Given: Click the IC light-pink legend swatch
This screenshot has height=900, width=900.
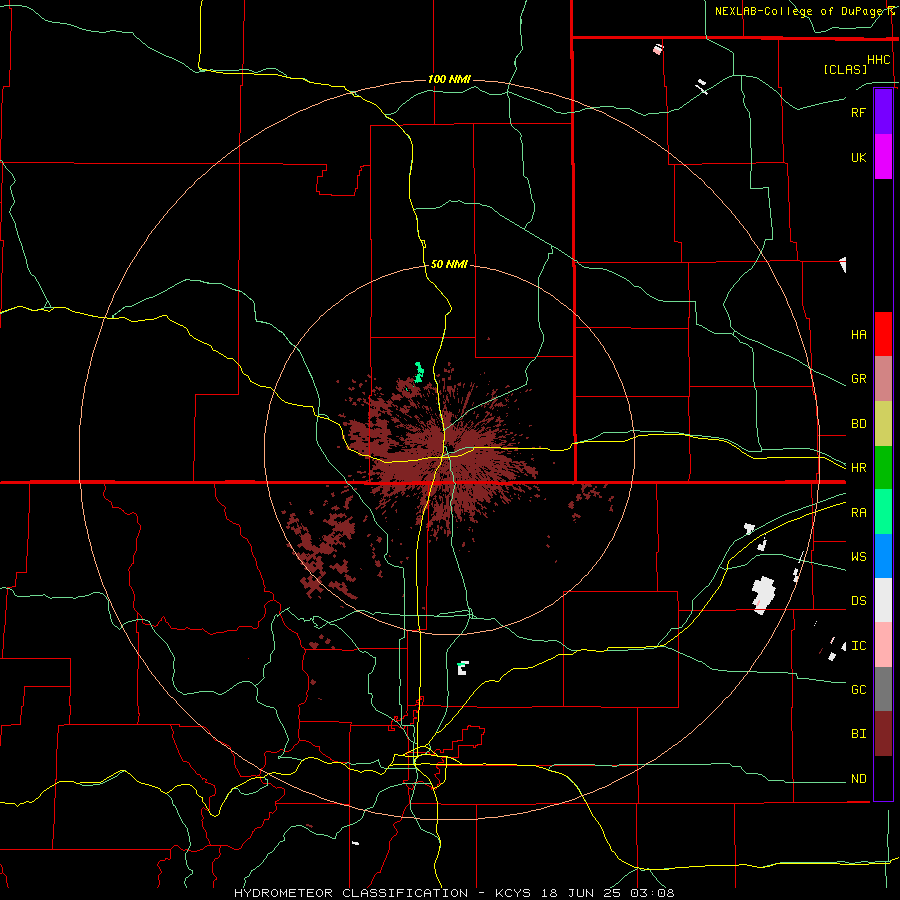Looking at the screenshot, I should (883, 645).
